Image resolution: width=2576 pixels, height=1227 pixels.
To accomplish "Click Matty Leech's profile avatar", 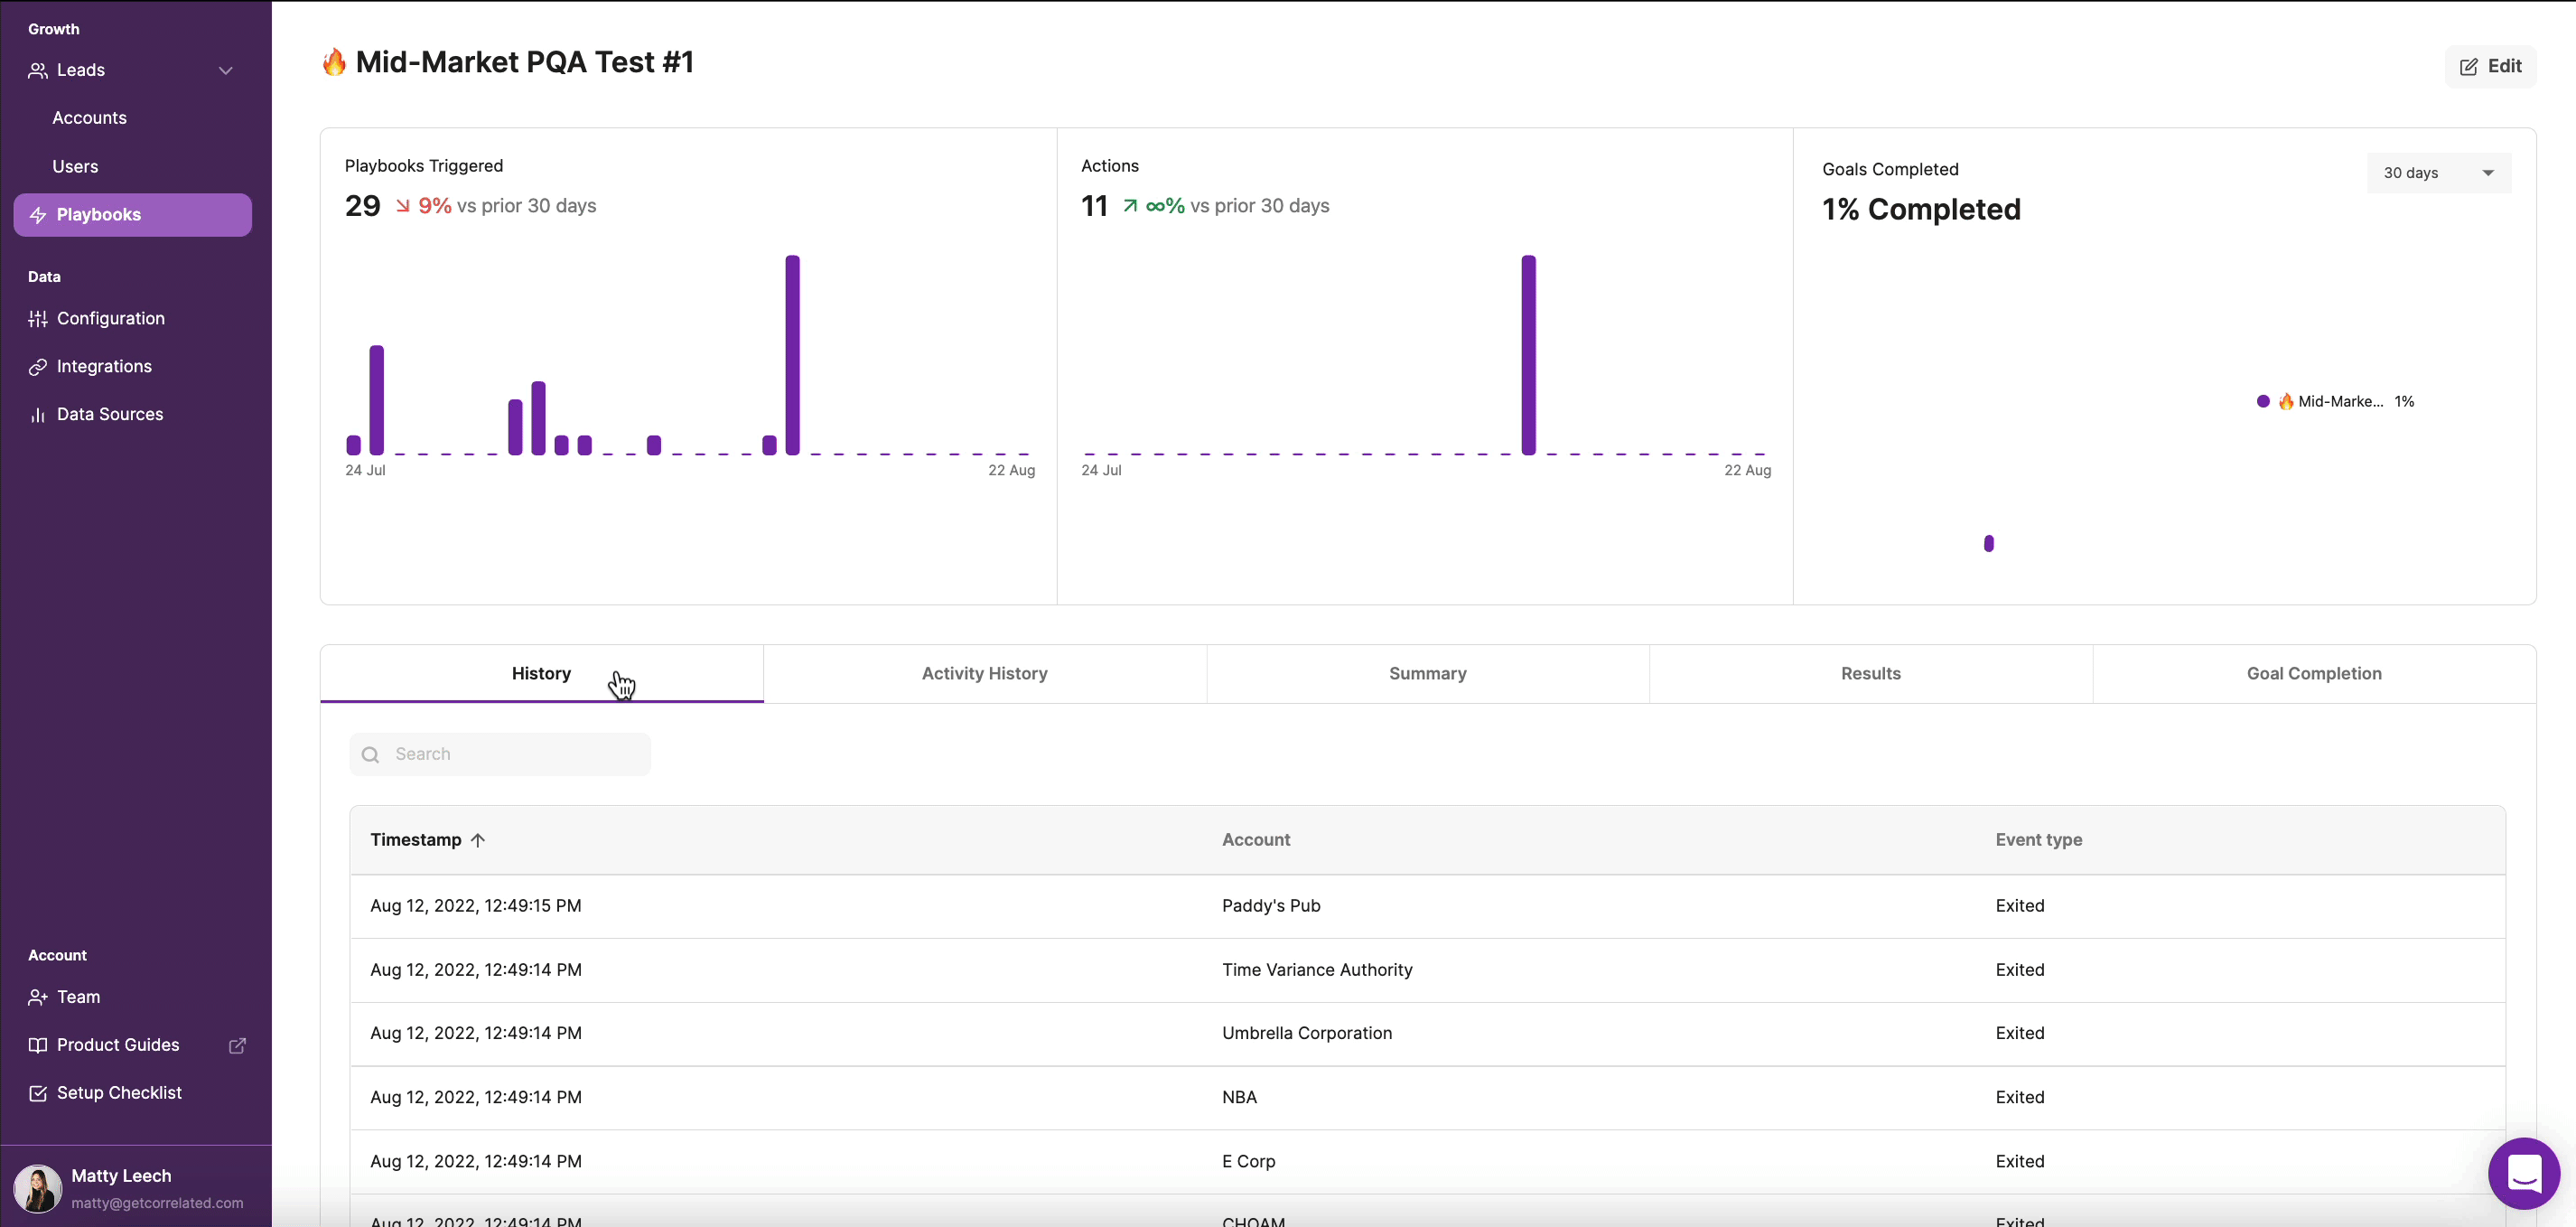I will pos(38,1188).
